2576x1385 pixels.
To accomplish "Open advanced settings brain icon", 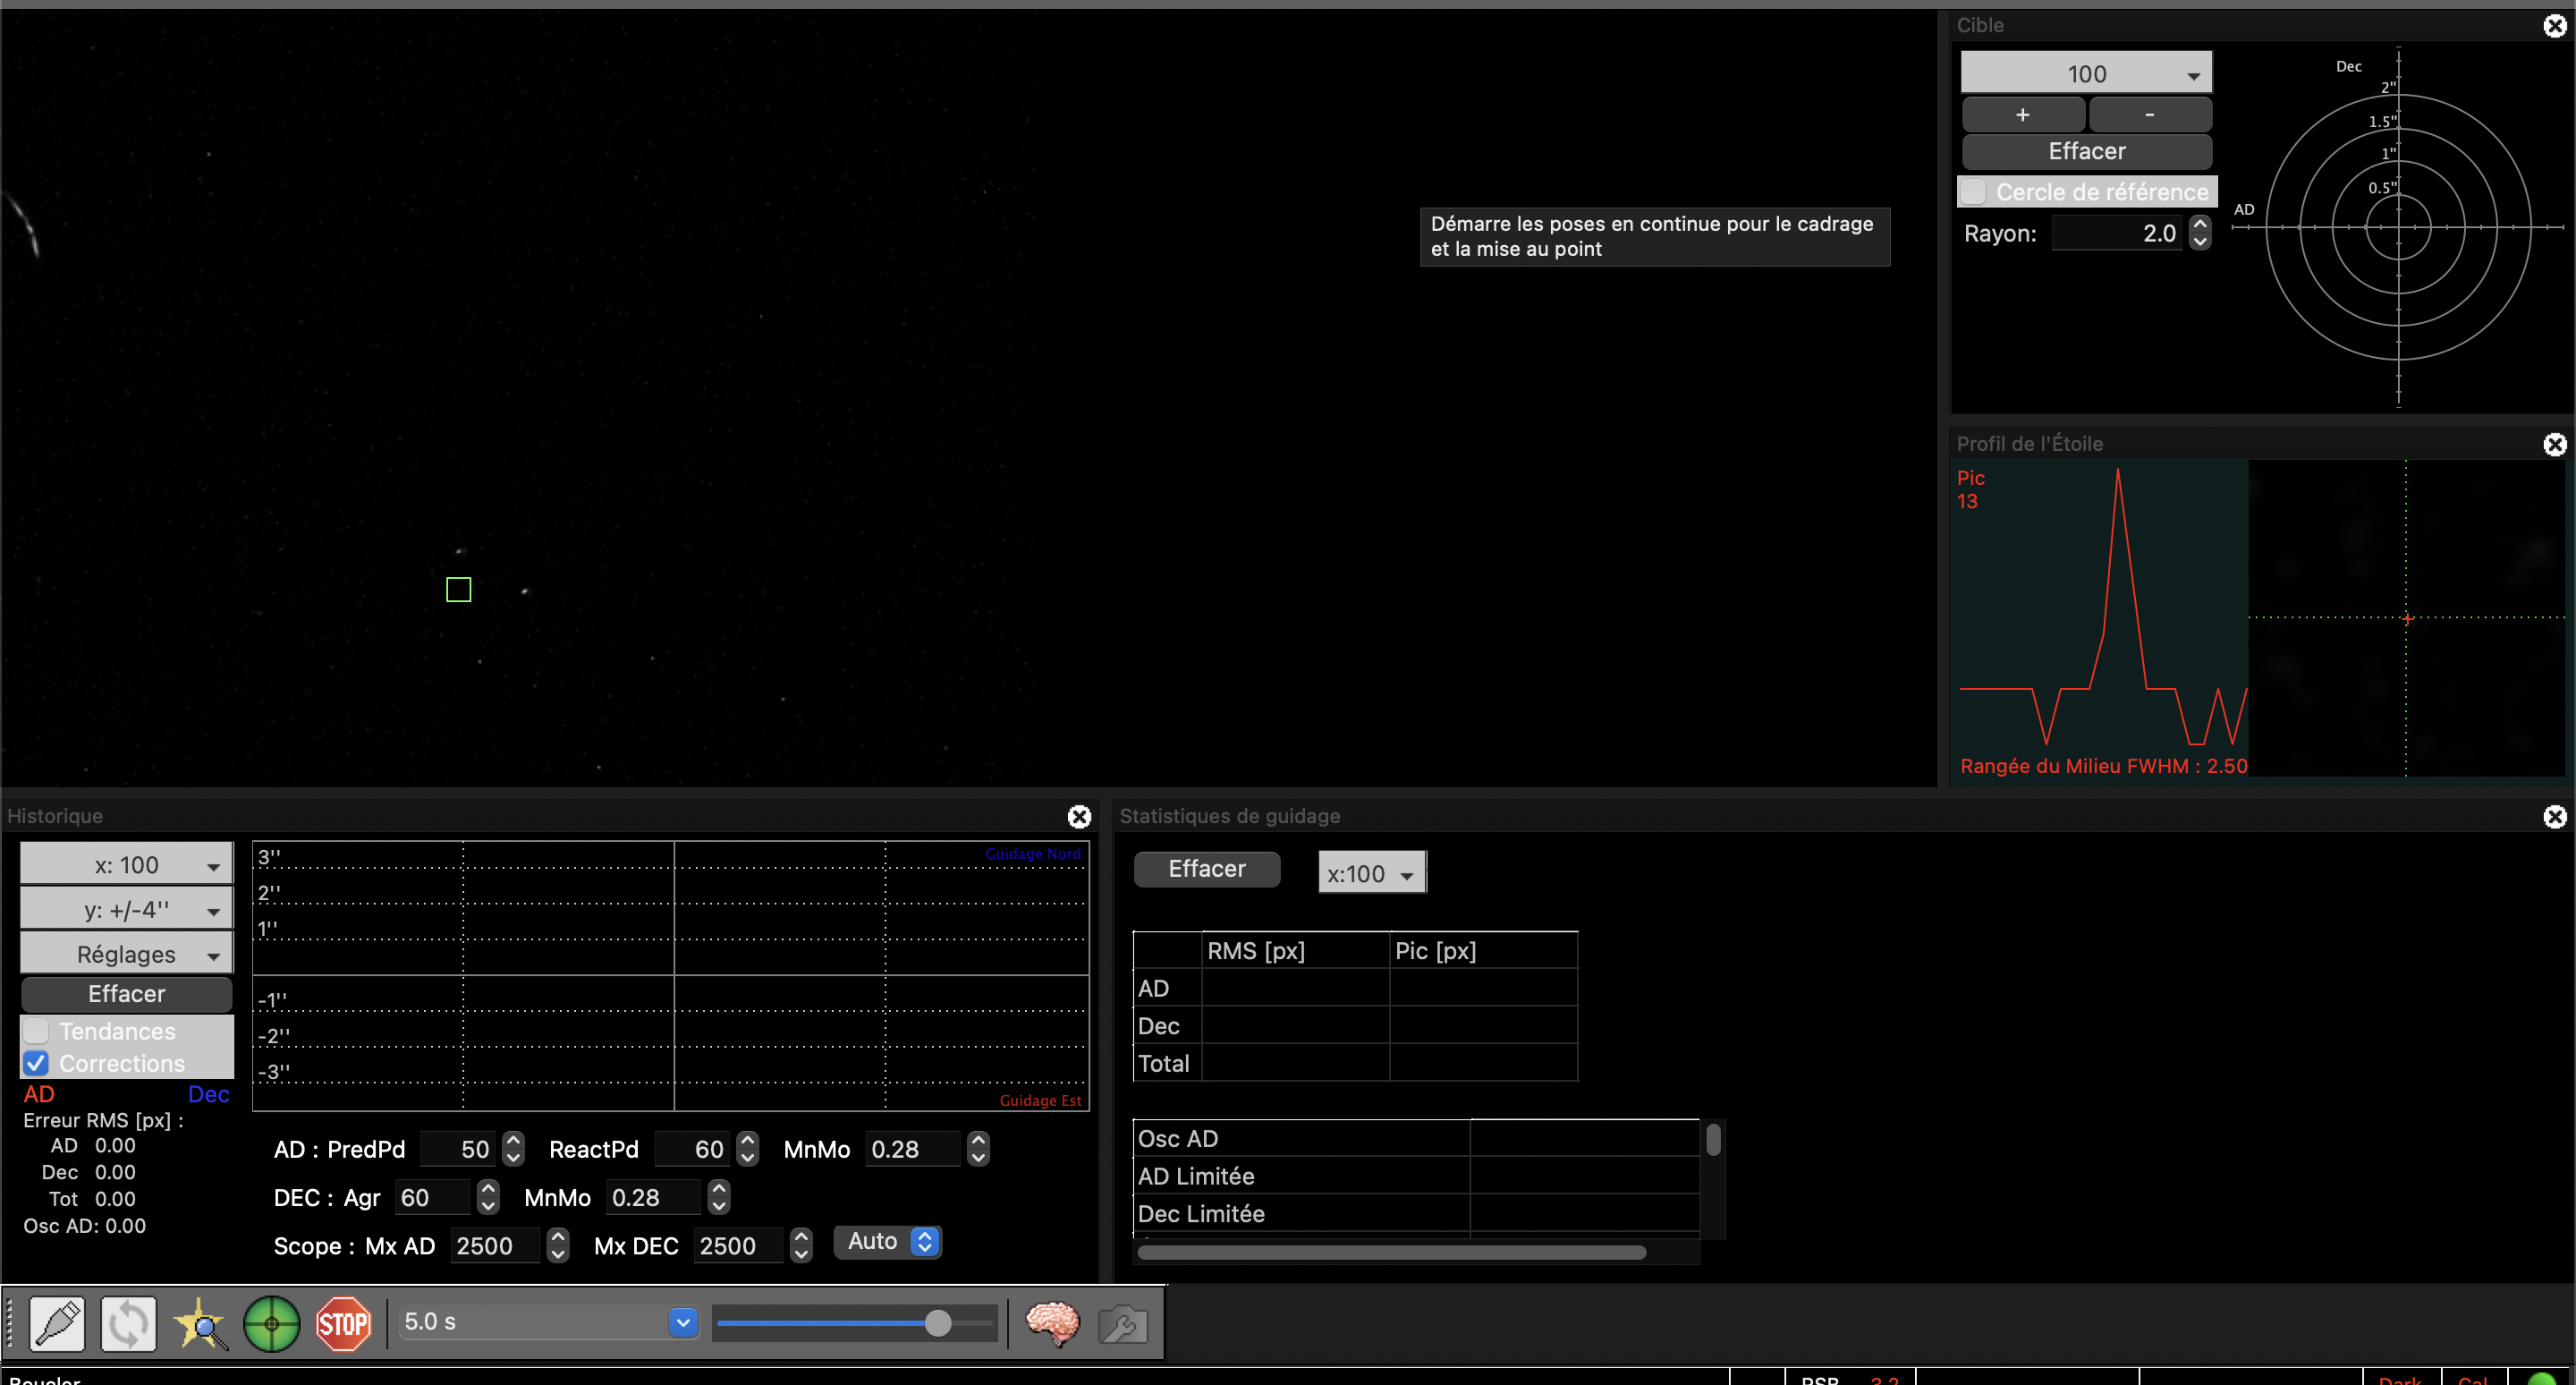I will pos(1052,1323).
